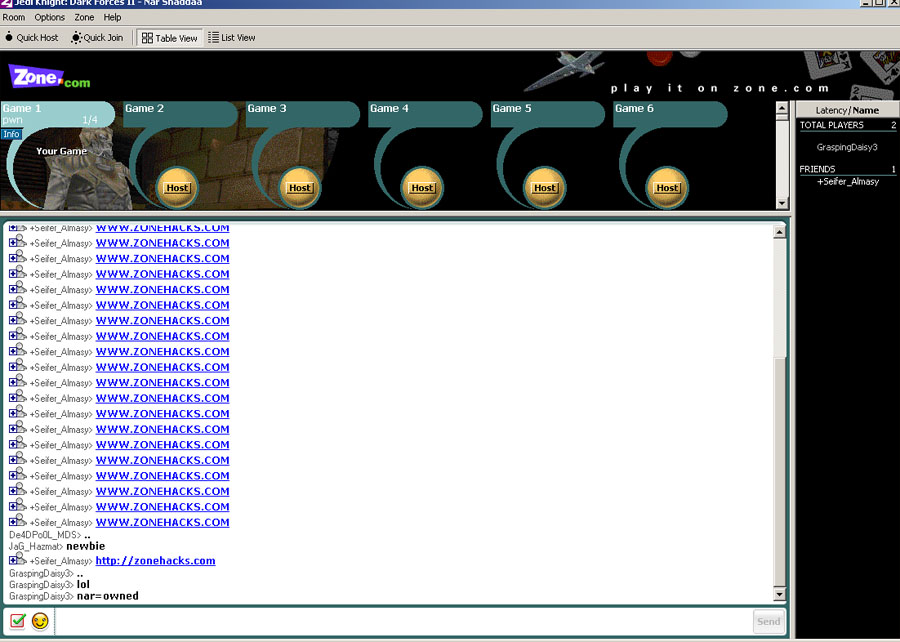Switch to List View
Viewport: 900px width, 642px height.
point(232,38)
